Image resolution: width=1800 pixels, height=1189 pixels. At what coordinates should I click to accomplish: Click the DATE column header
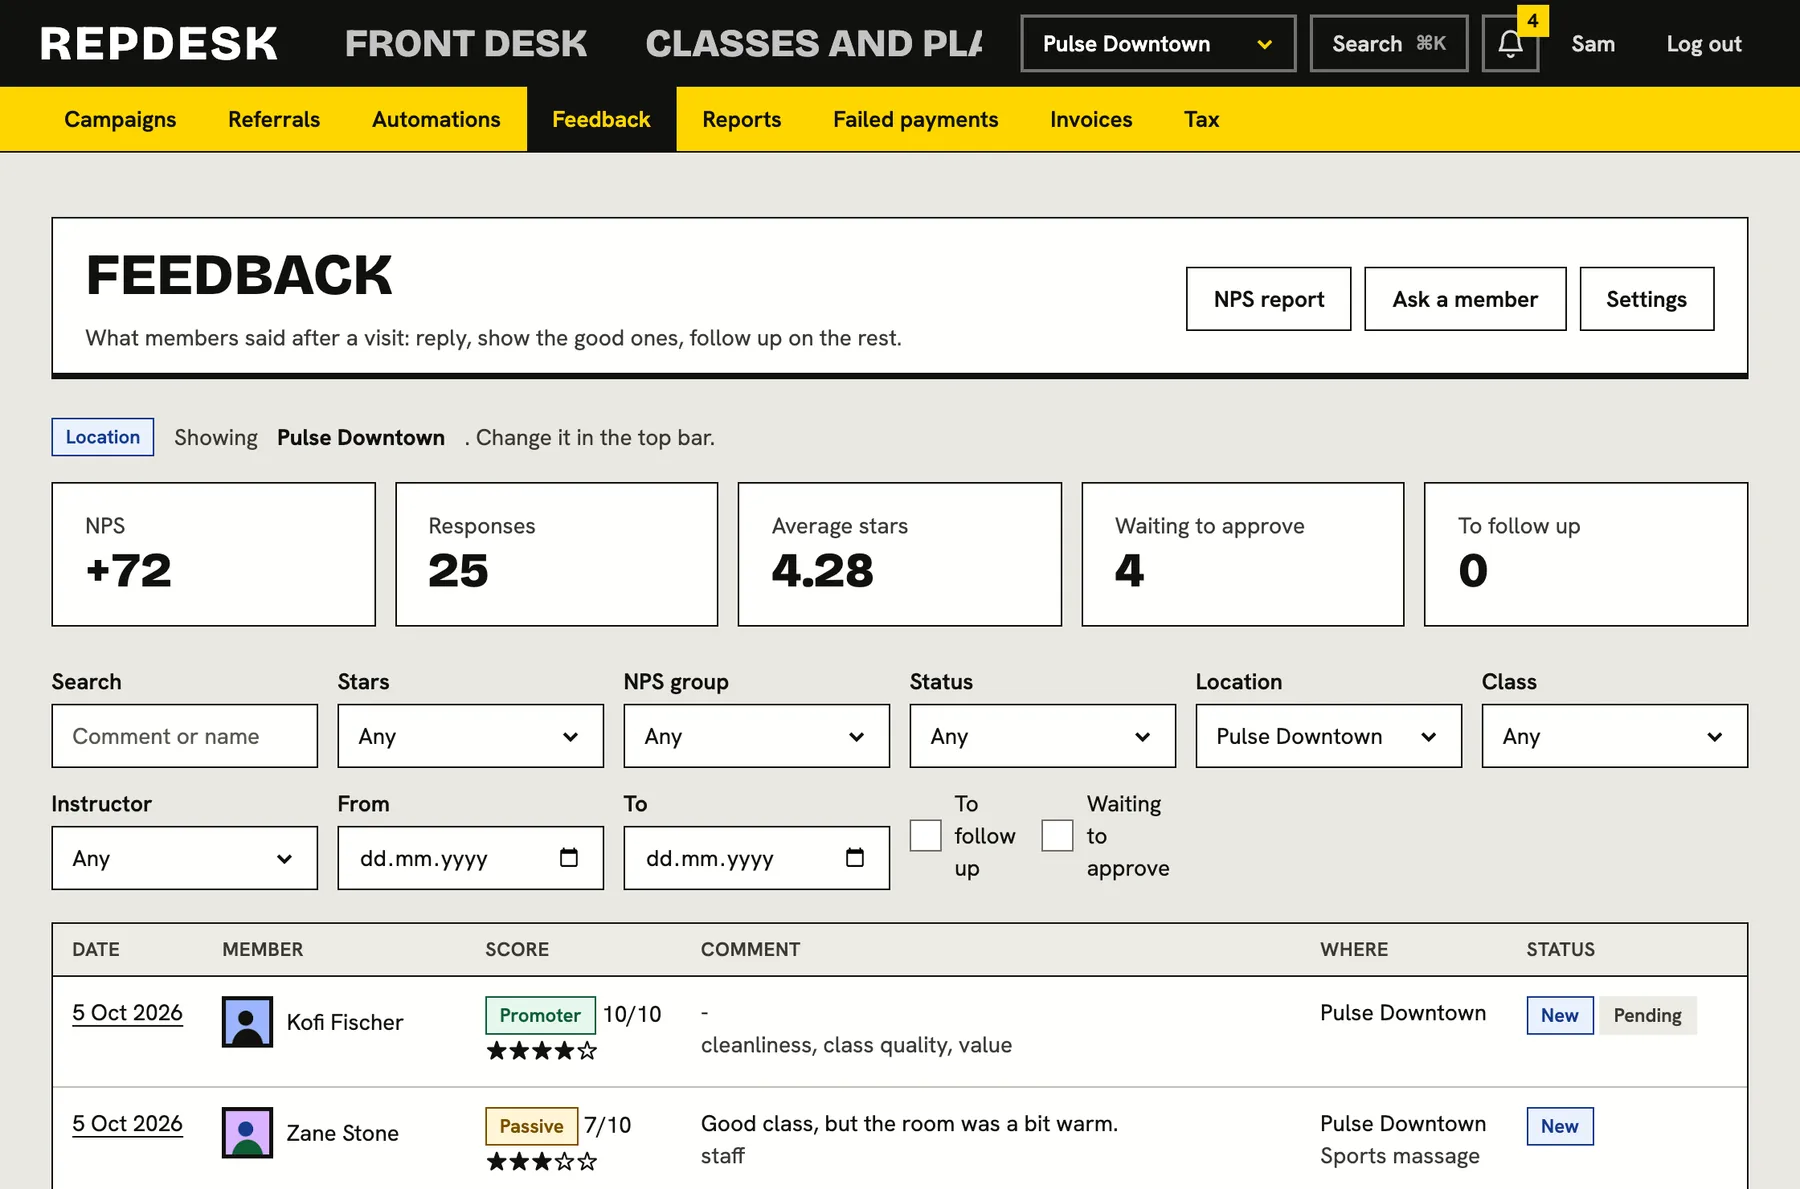click(96, 949)
